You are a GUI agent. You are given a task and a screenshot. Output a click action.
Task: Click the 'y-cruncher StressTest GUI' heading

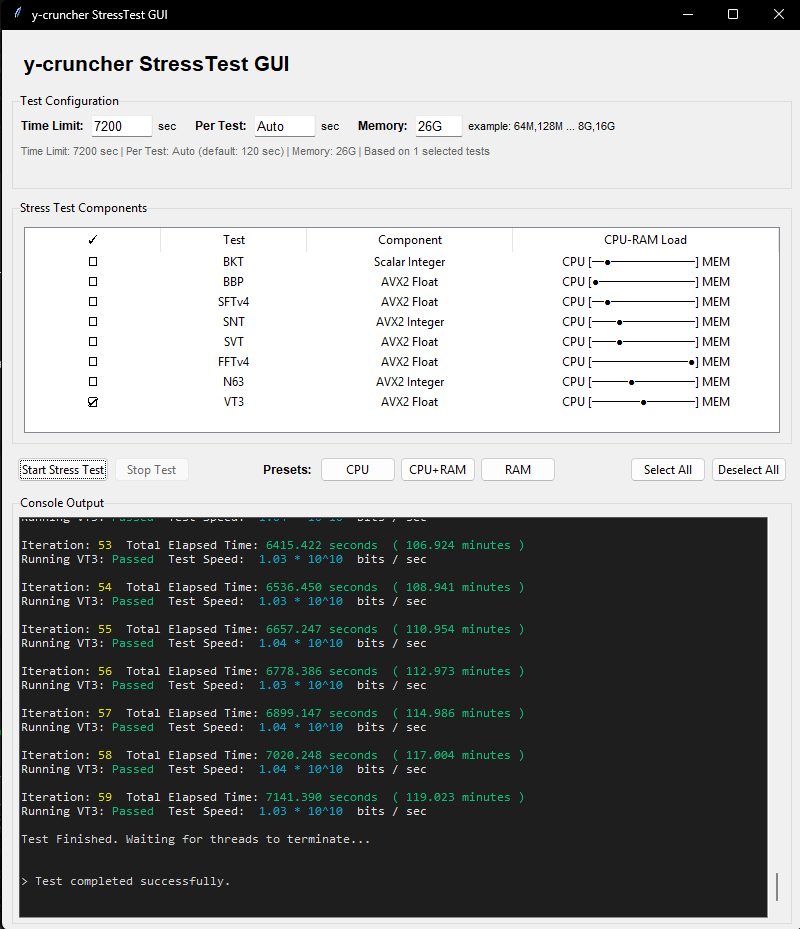[x=156, y=64]
